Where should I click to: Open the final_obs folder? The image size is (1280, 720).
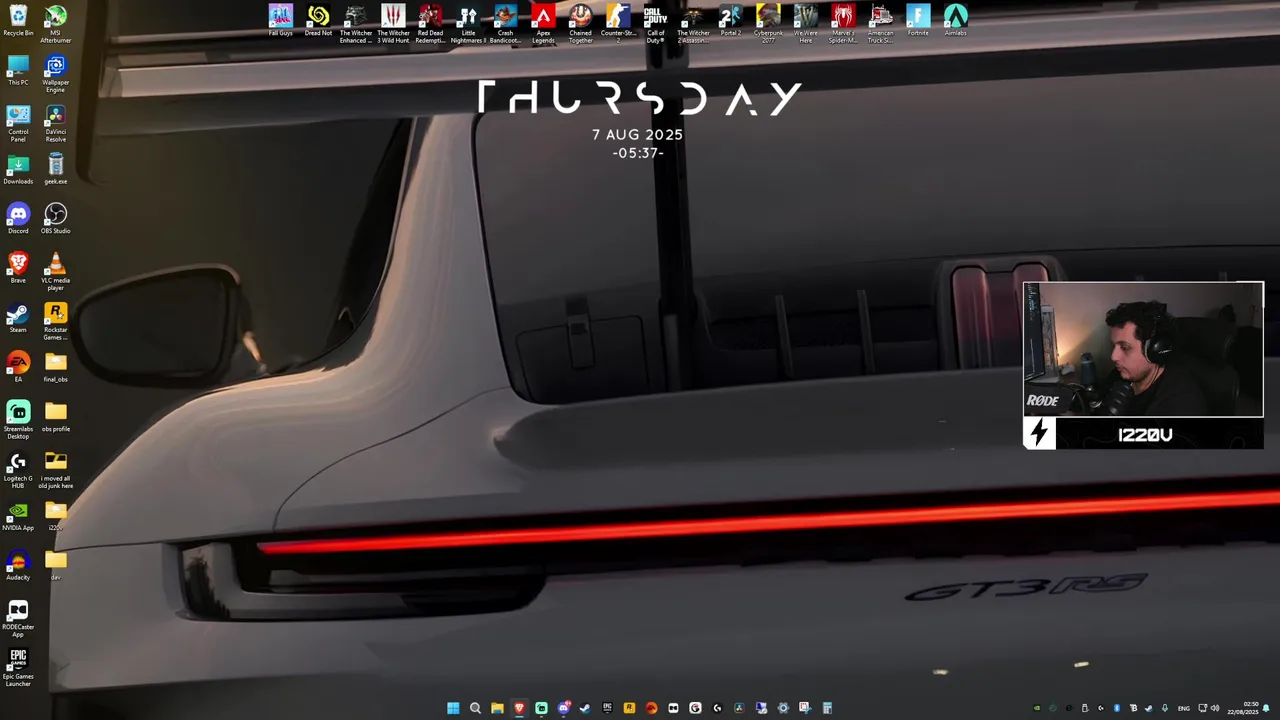56,367
